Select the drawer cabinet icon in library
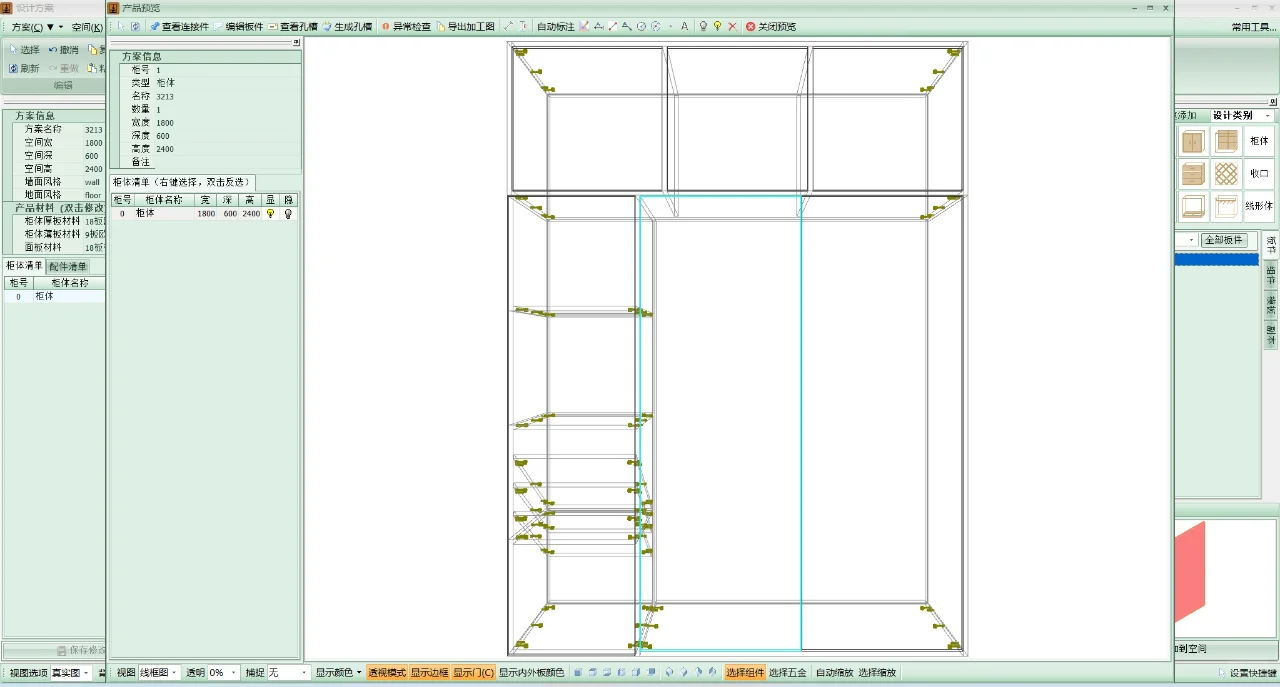This screenshot has height=687, width=1280. click(x=1193, y=174)
